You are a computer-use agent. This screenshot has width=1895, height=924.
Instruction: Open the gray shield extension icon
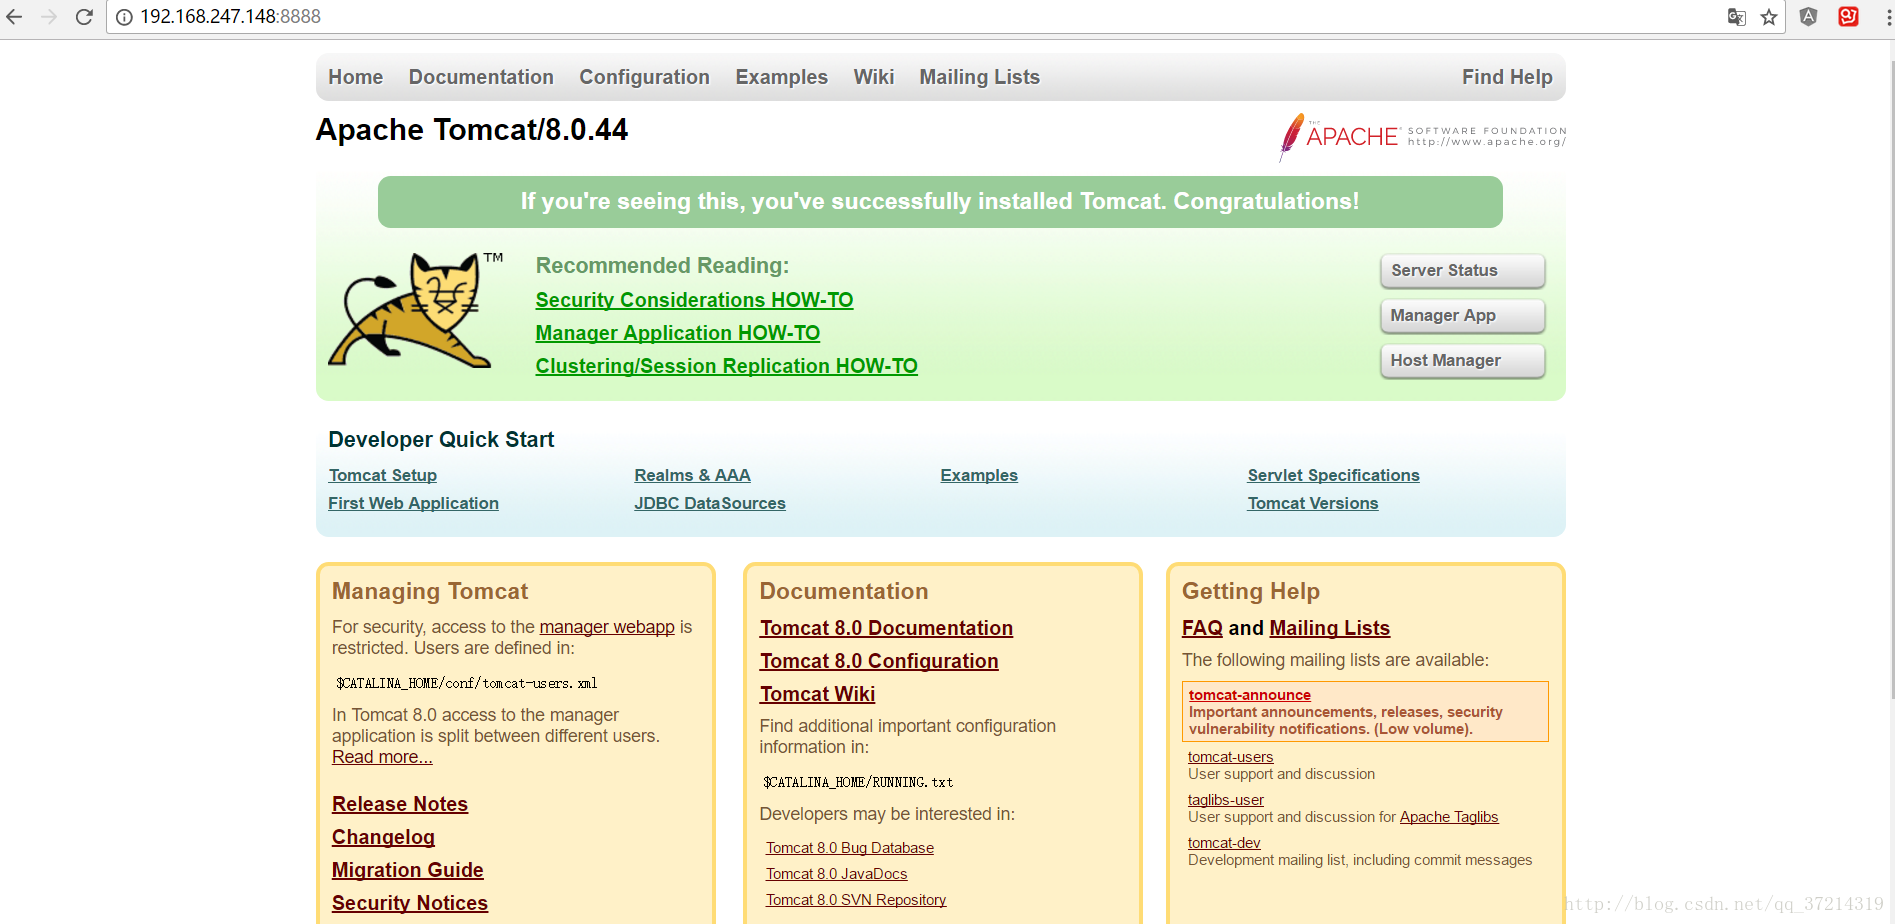pos(1808,17)
